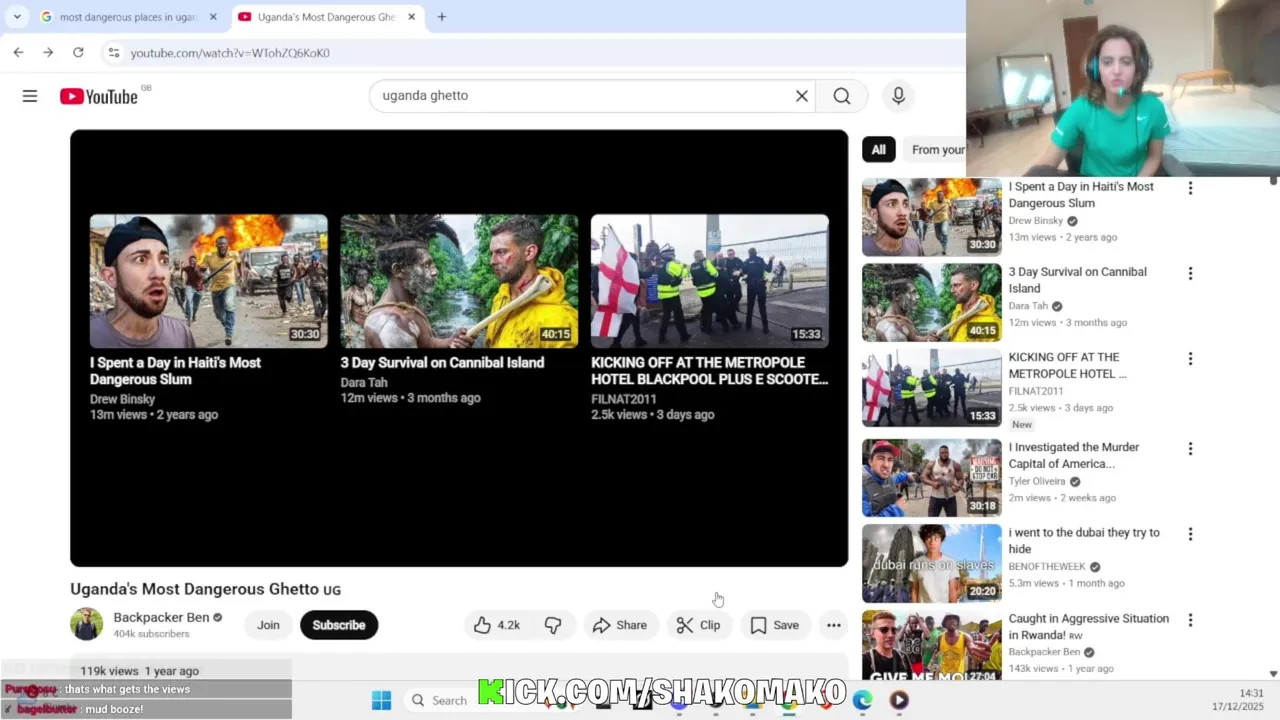
Task: Play end-screen Haiti's Most Dangerous Slum thumbnail
Action: click(208, 281)
